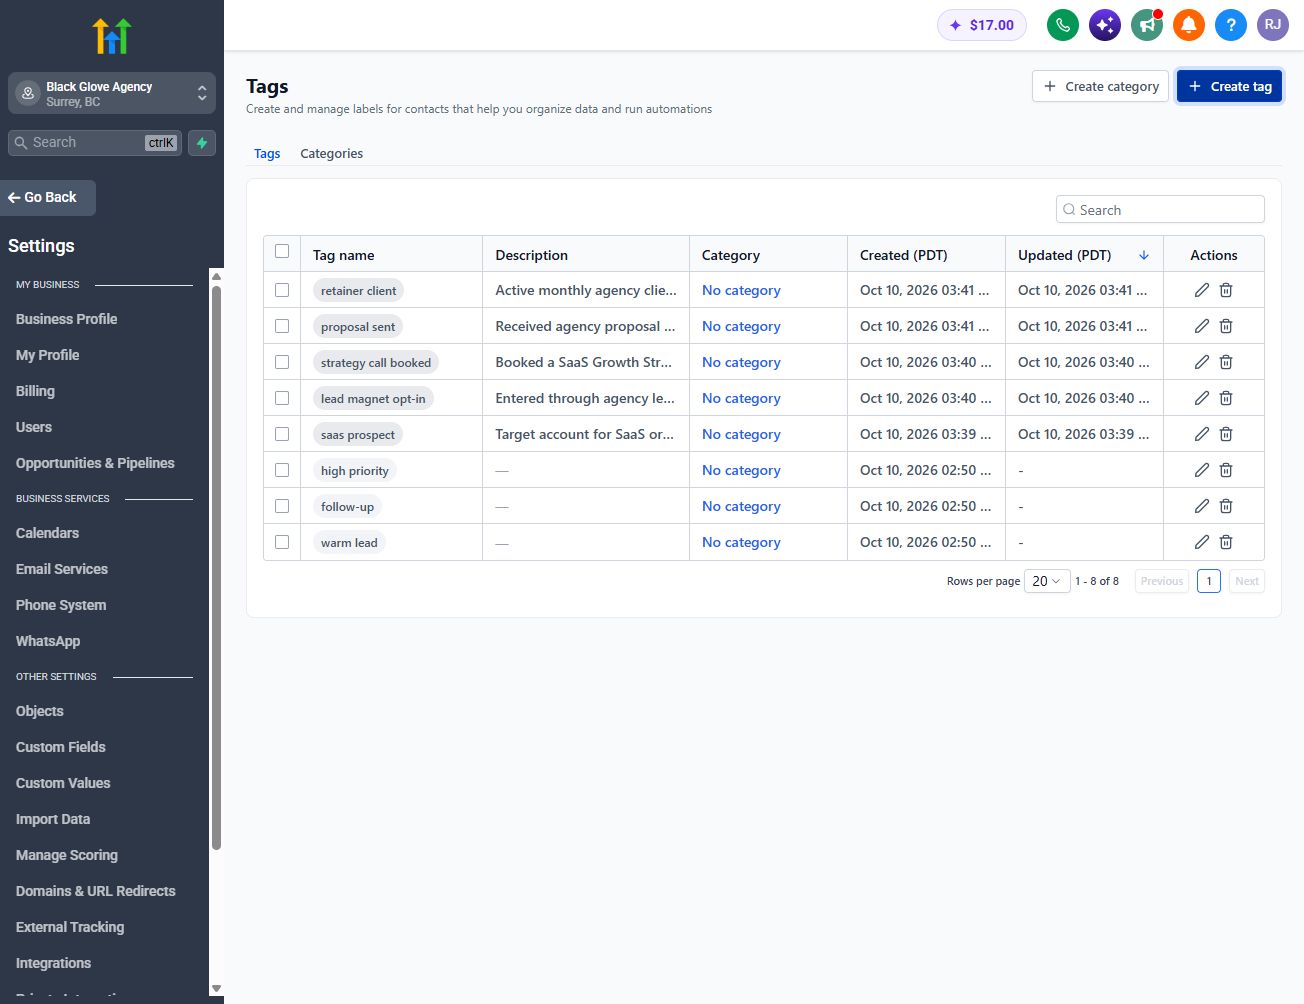Open Custom Fields settings
Screen dimensions: 1304x1004
(60, 747)
